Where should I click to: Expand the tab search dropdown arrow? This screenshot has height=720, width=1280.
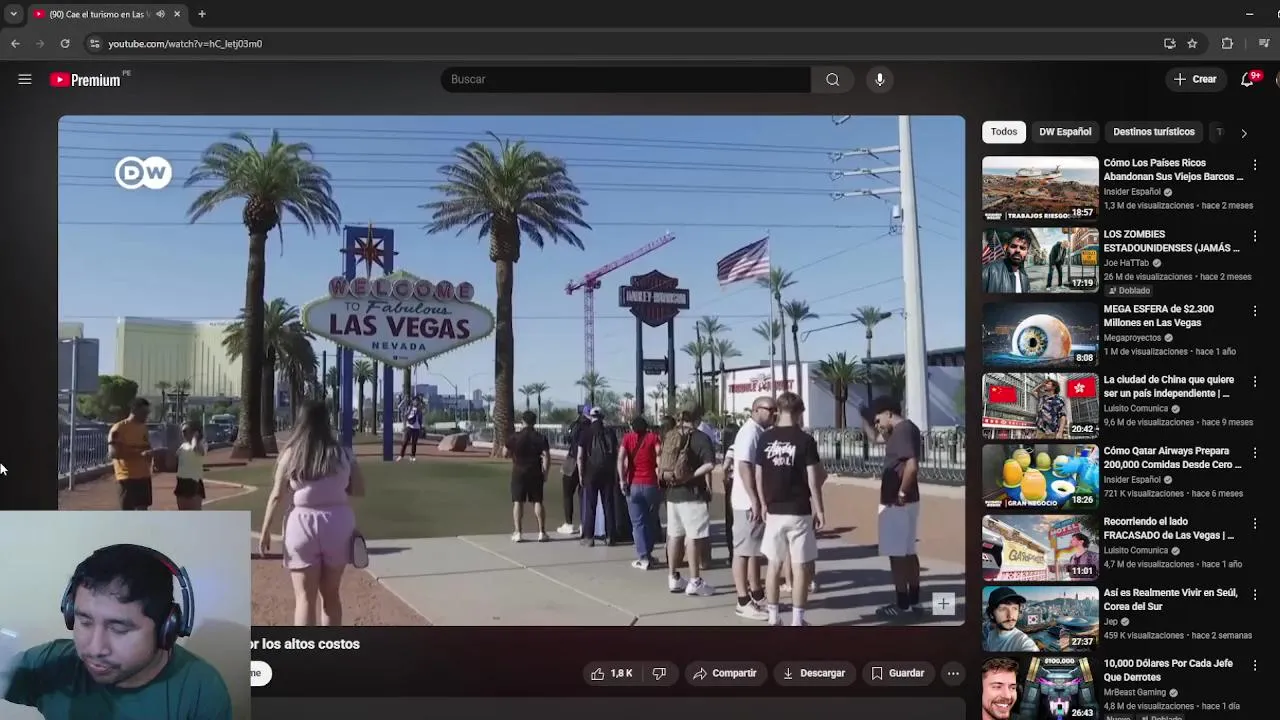coord(13,14)
